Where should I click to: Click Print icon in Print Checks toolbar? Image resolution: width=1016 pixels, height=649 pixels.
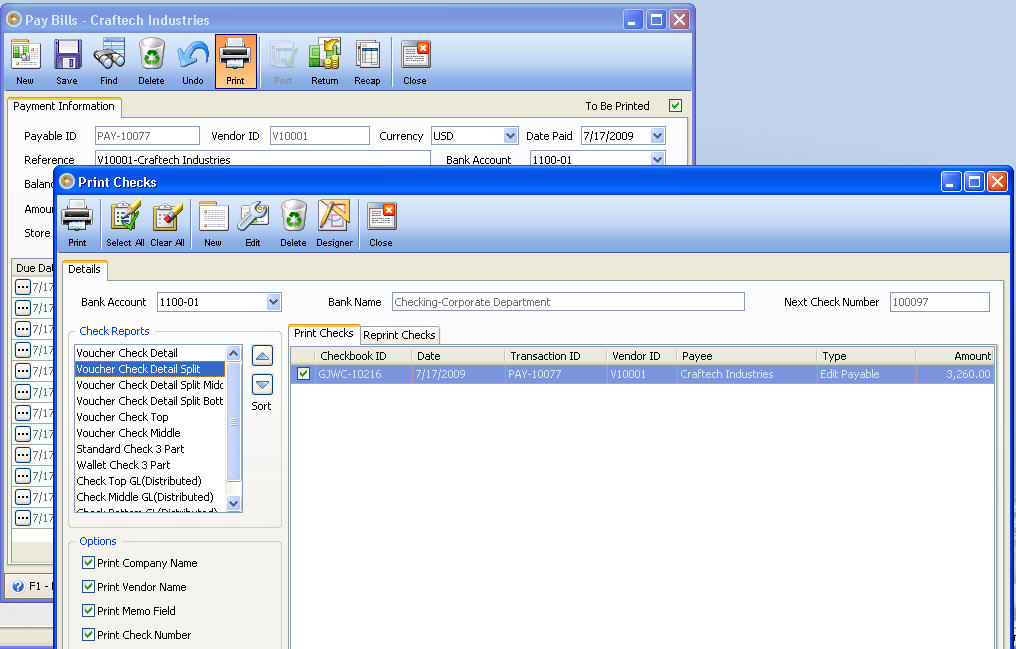tap(77, 223)
